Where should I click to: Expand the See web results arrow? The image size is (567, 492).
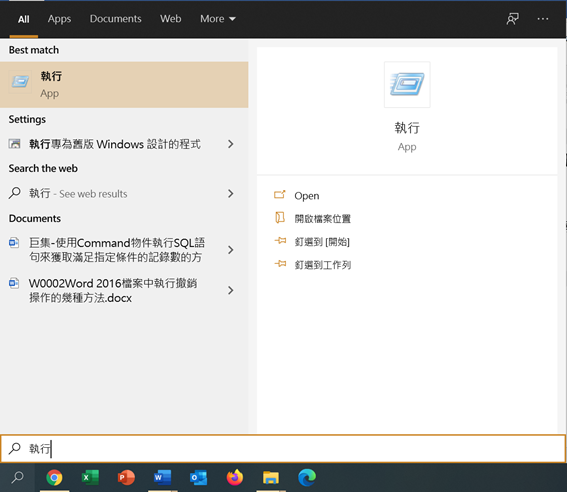231,194
